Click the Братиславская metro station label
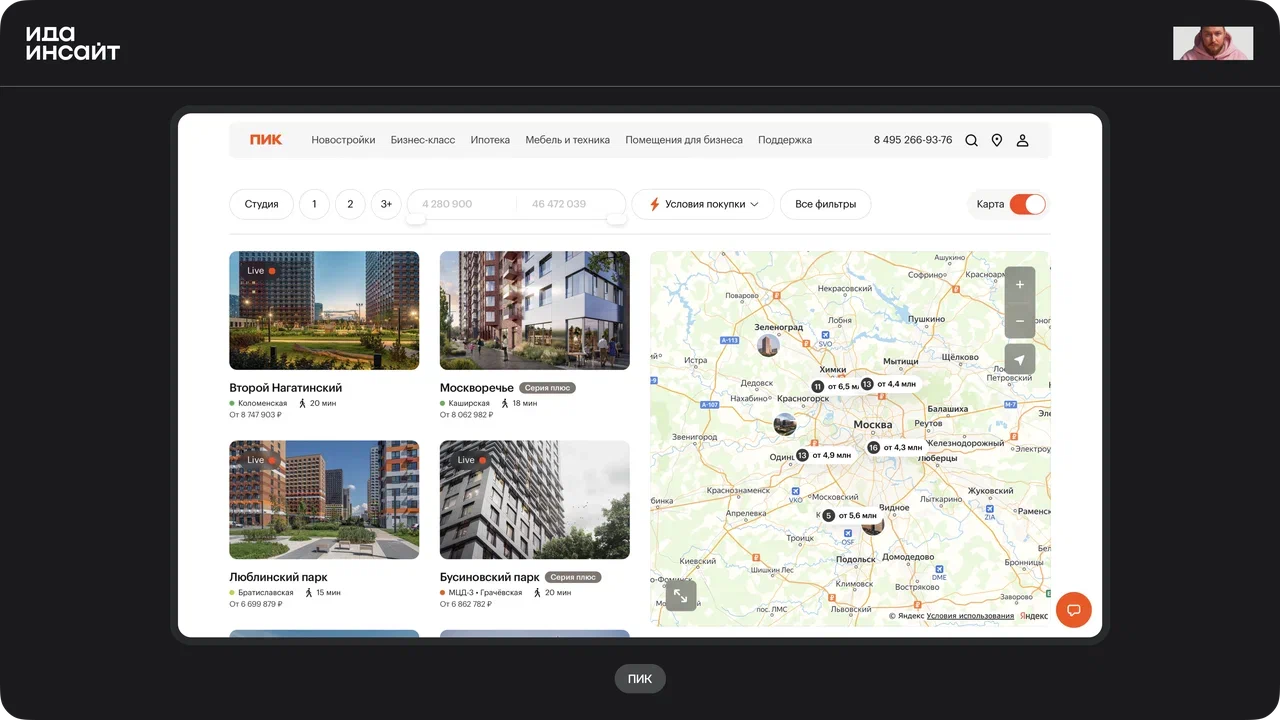 coord(265,593)
